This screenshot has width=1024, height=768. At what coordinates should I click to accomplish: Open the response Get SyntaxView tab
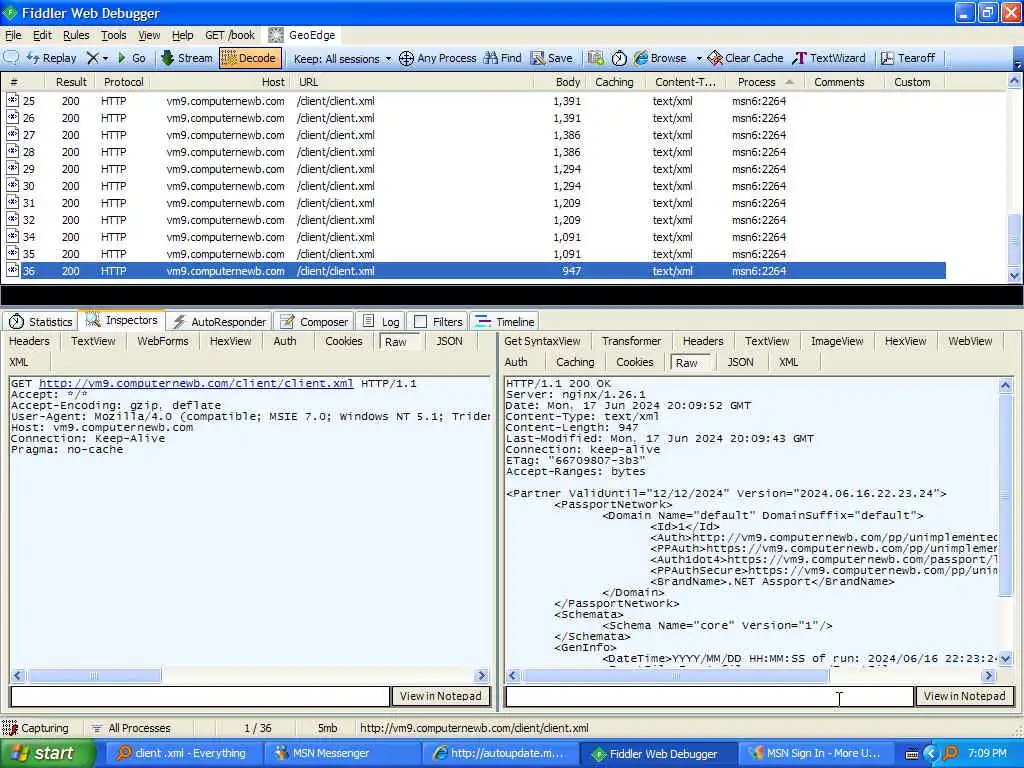coord(542,341)
